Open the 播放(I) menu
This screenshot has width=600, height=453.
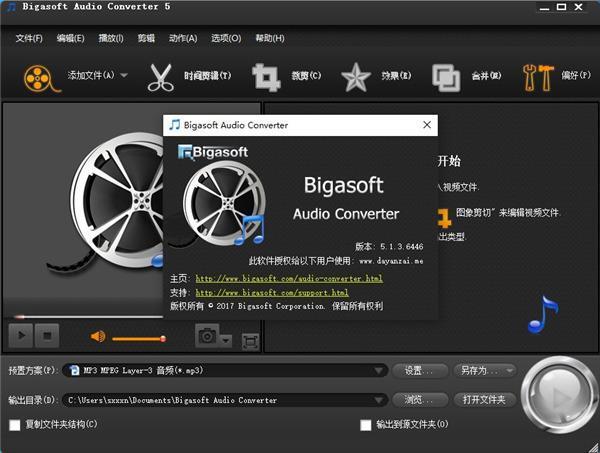pyautogui.click(x=111, y=38)
